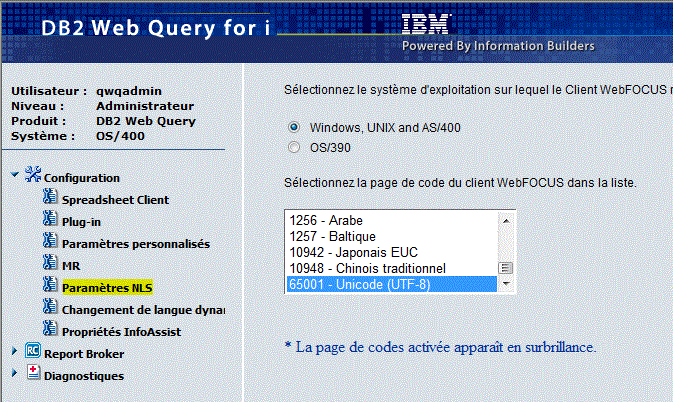This screenshot has width=673, height=402.
Task: Expand the Diagnostiques node
Action: pos(15,372)
